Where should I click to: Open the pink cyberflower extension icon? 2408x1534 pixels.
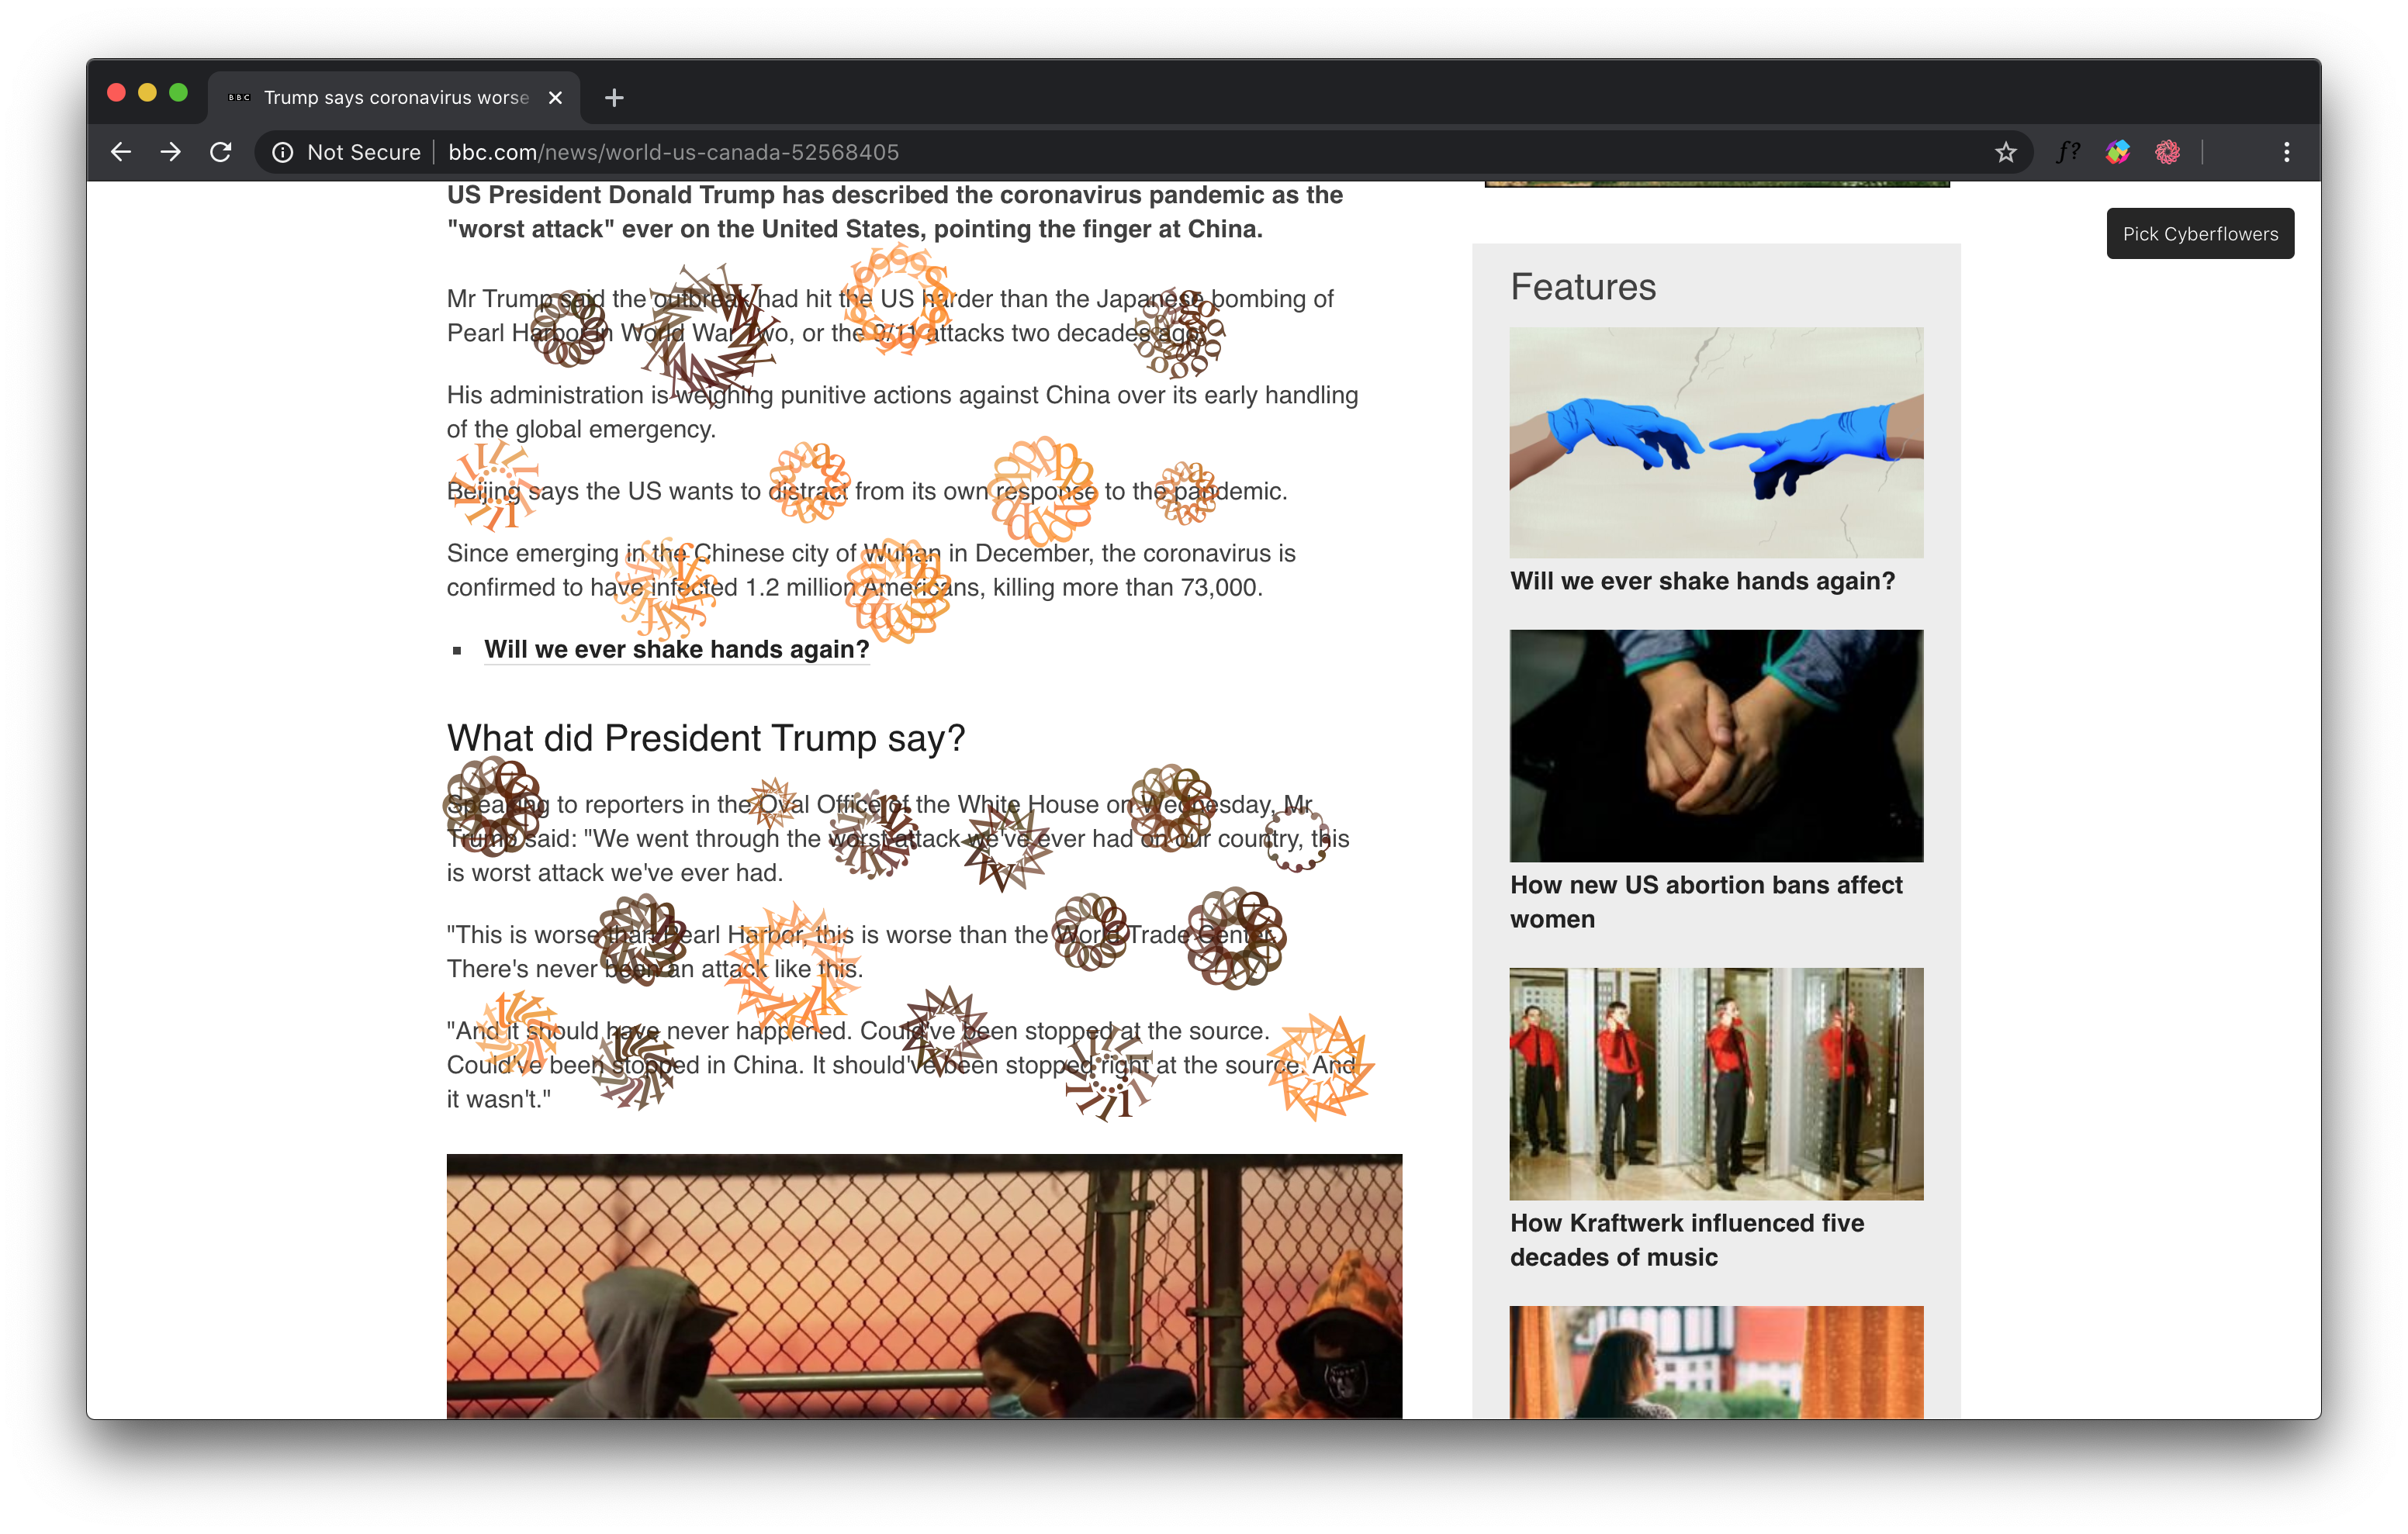point(2167,152)
